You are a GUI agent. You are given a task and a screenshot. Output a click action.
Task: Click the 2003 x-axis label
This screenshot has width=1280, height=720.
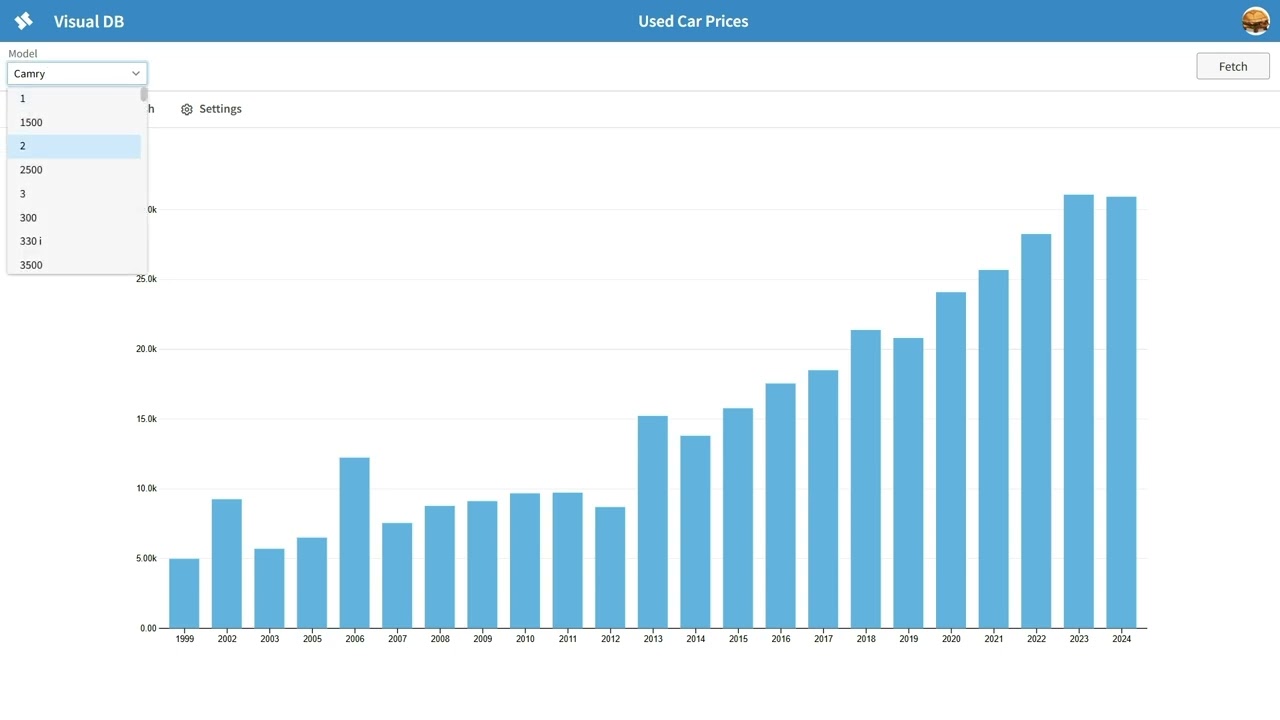tap(270, 639)
